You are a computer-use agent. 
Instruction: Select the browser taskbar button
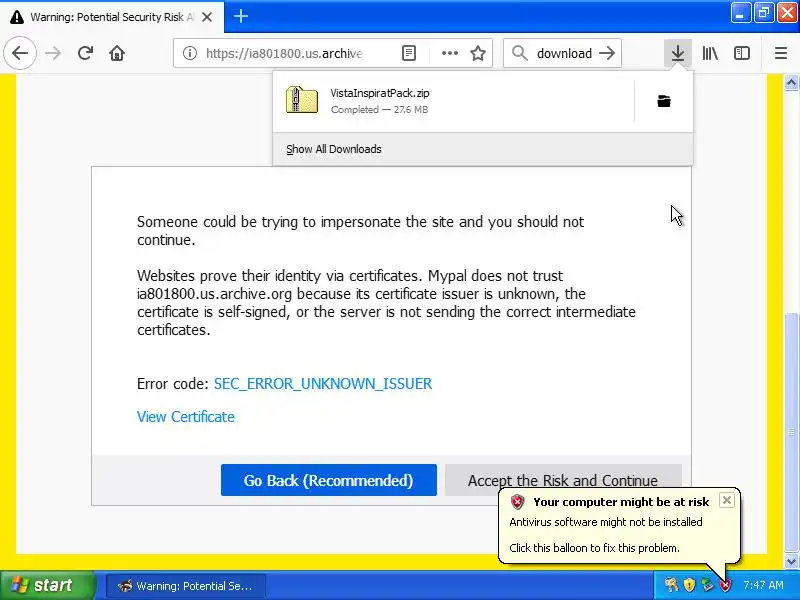(x=186, y=586)
